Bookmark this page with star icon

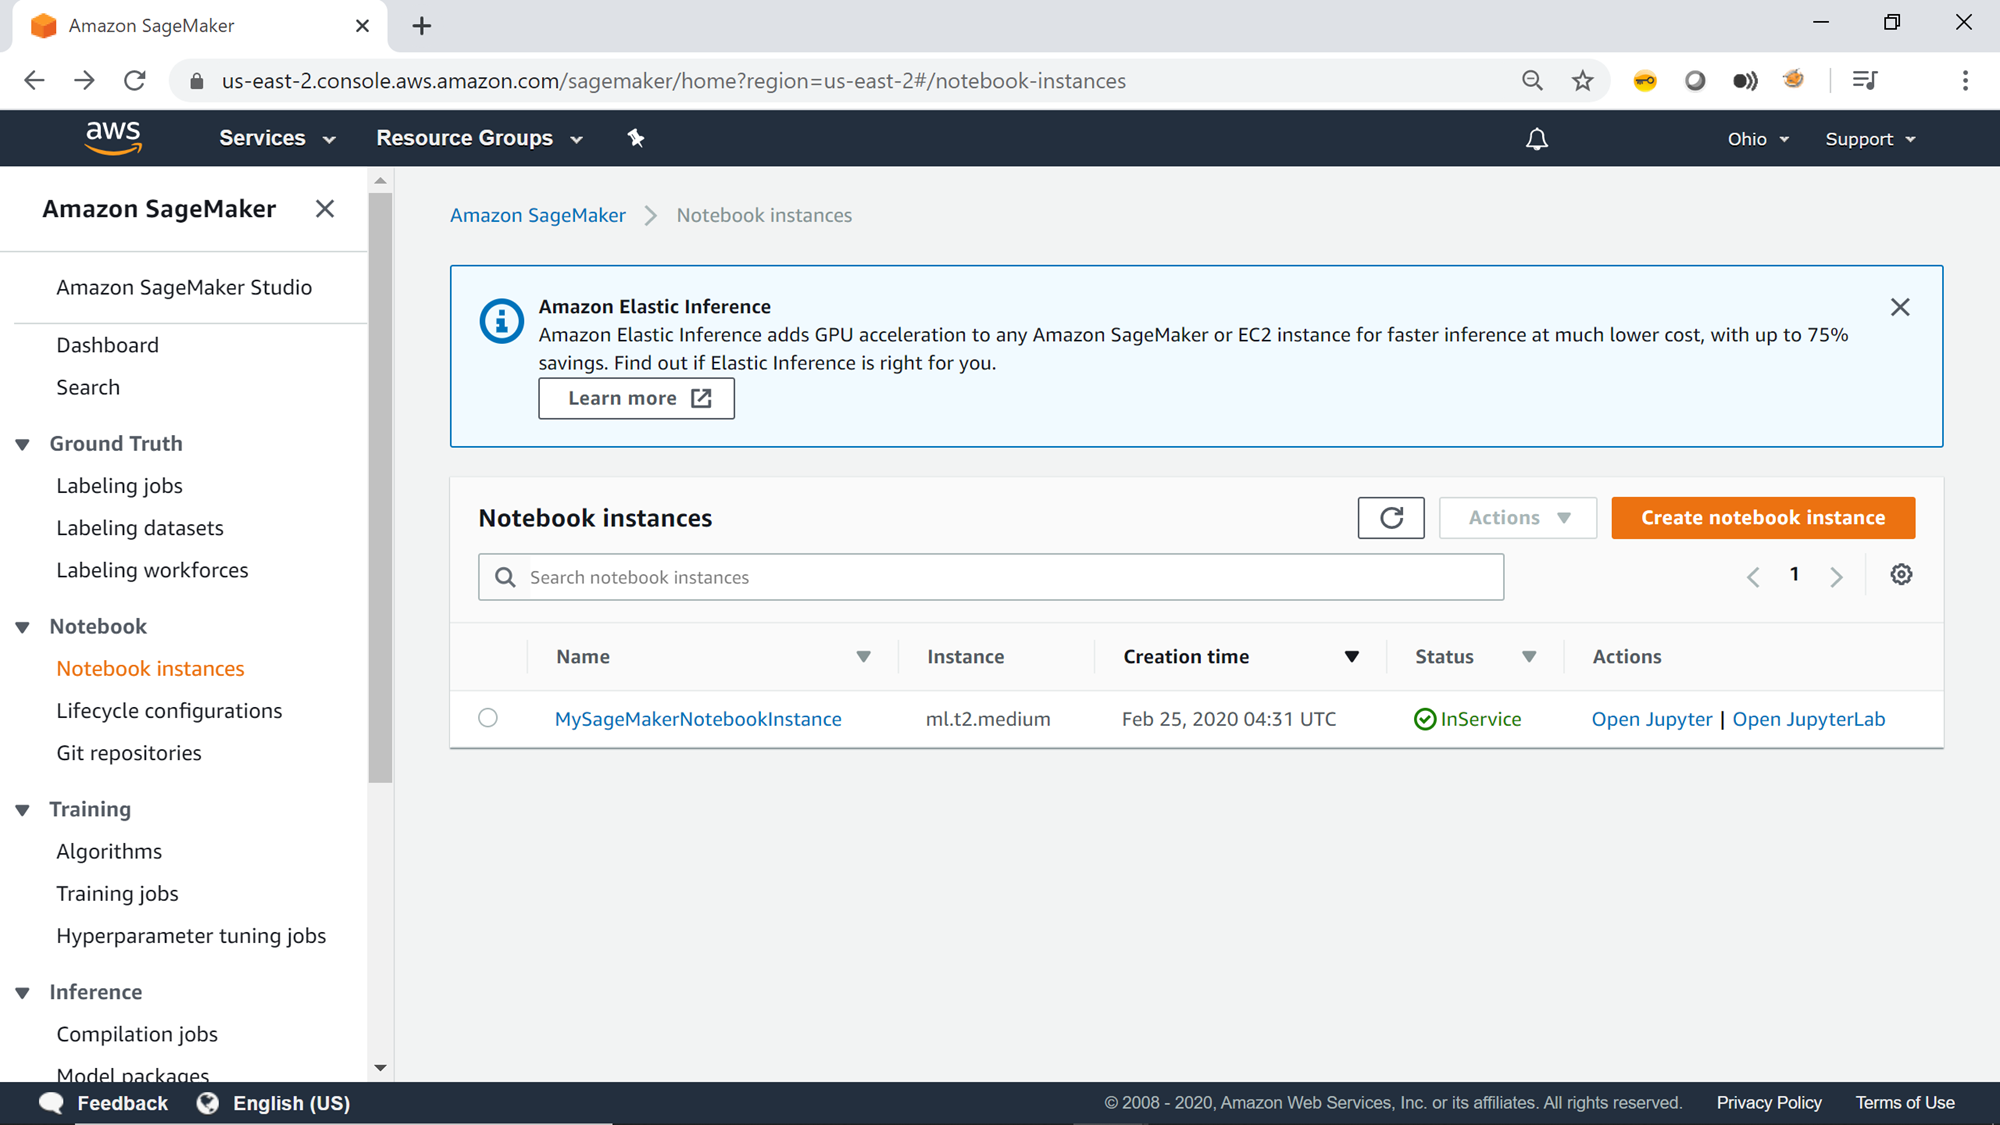(1582, 81)
